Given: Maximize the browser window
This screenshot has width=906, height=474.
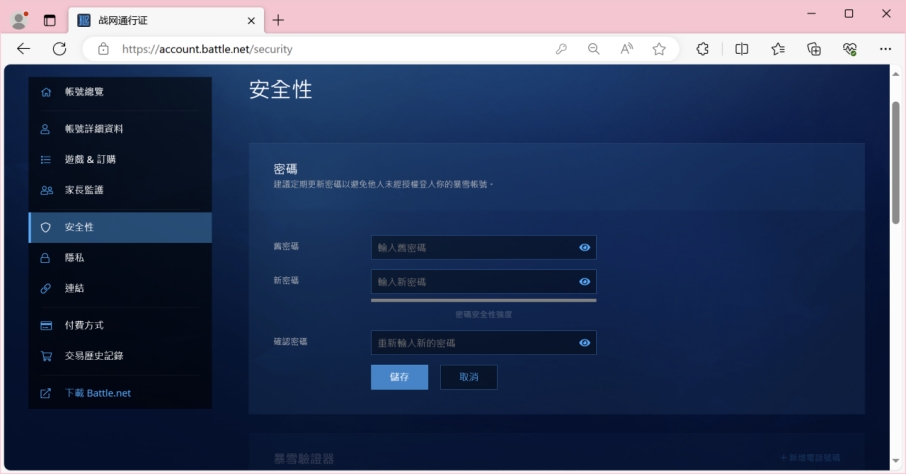Looking at the screenshot, I should [x=848, y=13].
